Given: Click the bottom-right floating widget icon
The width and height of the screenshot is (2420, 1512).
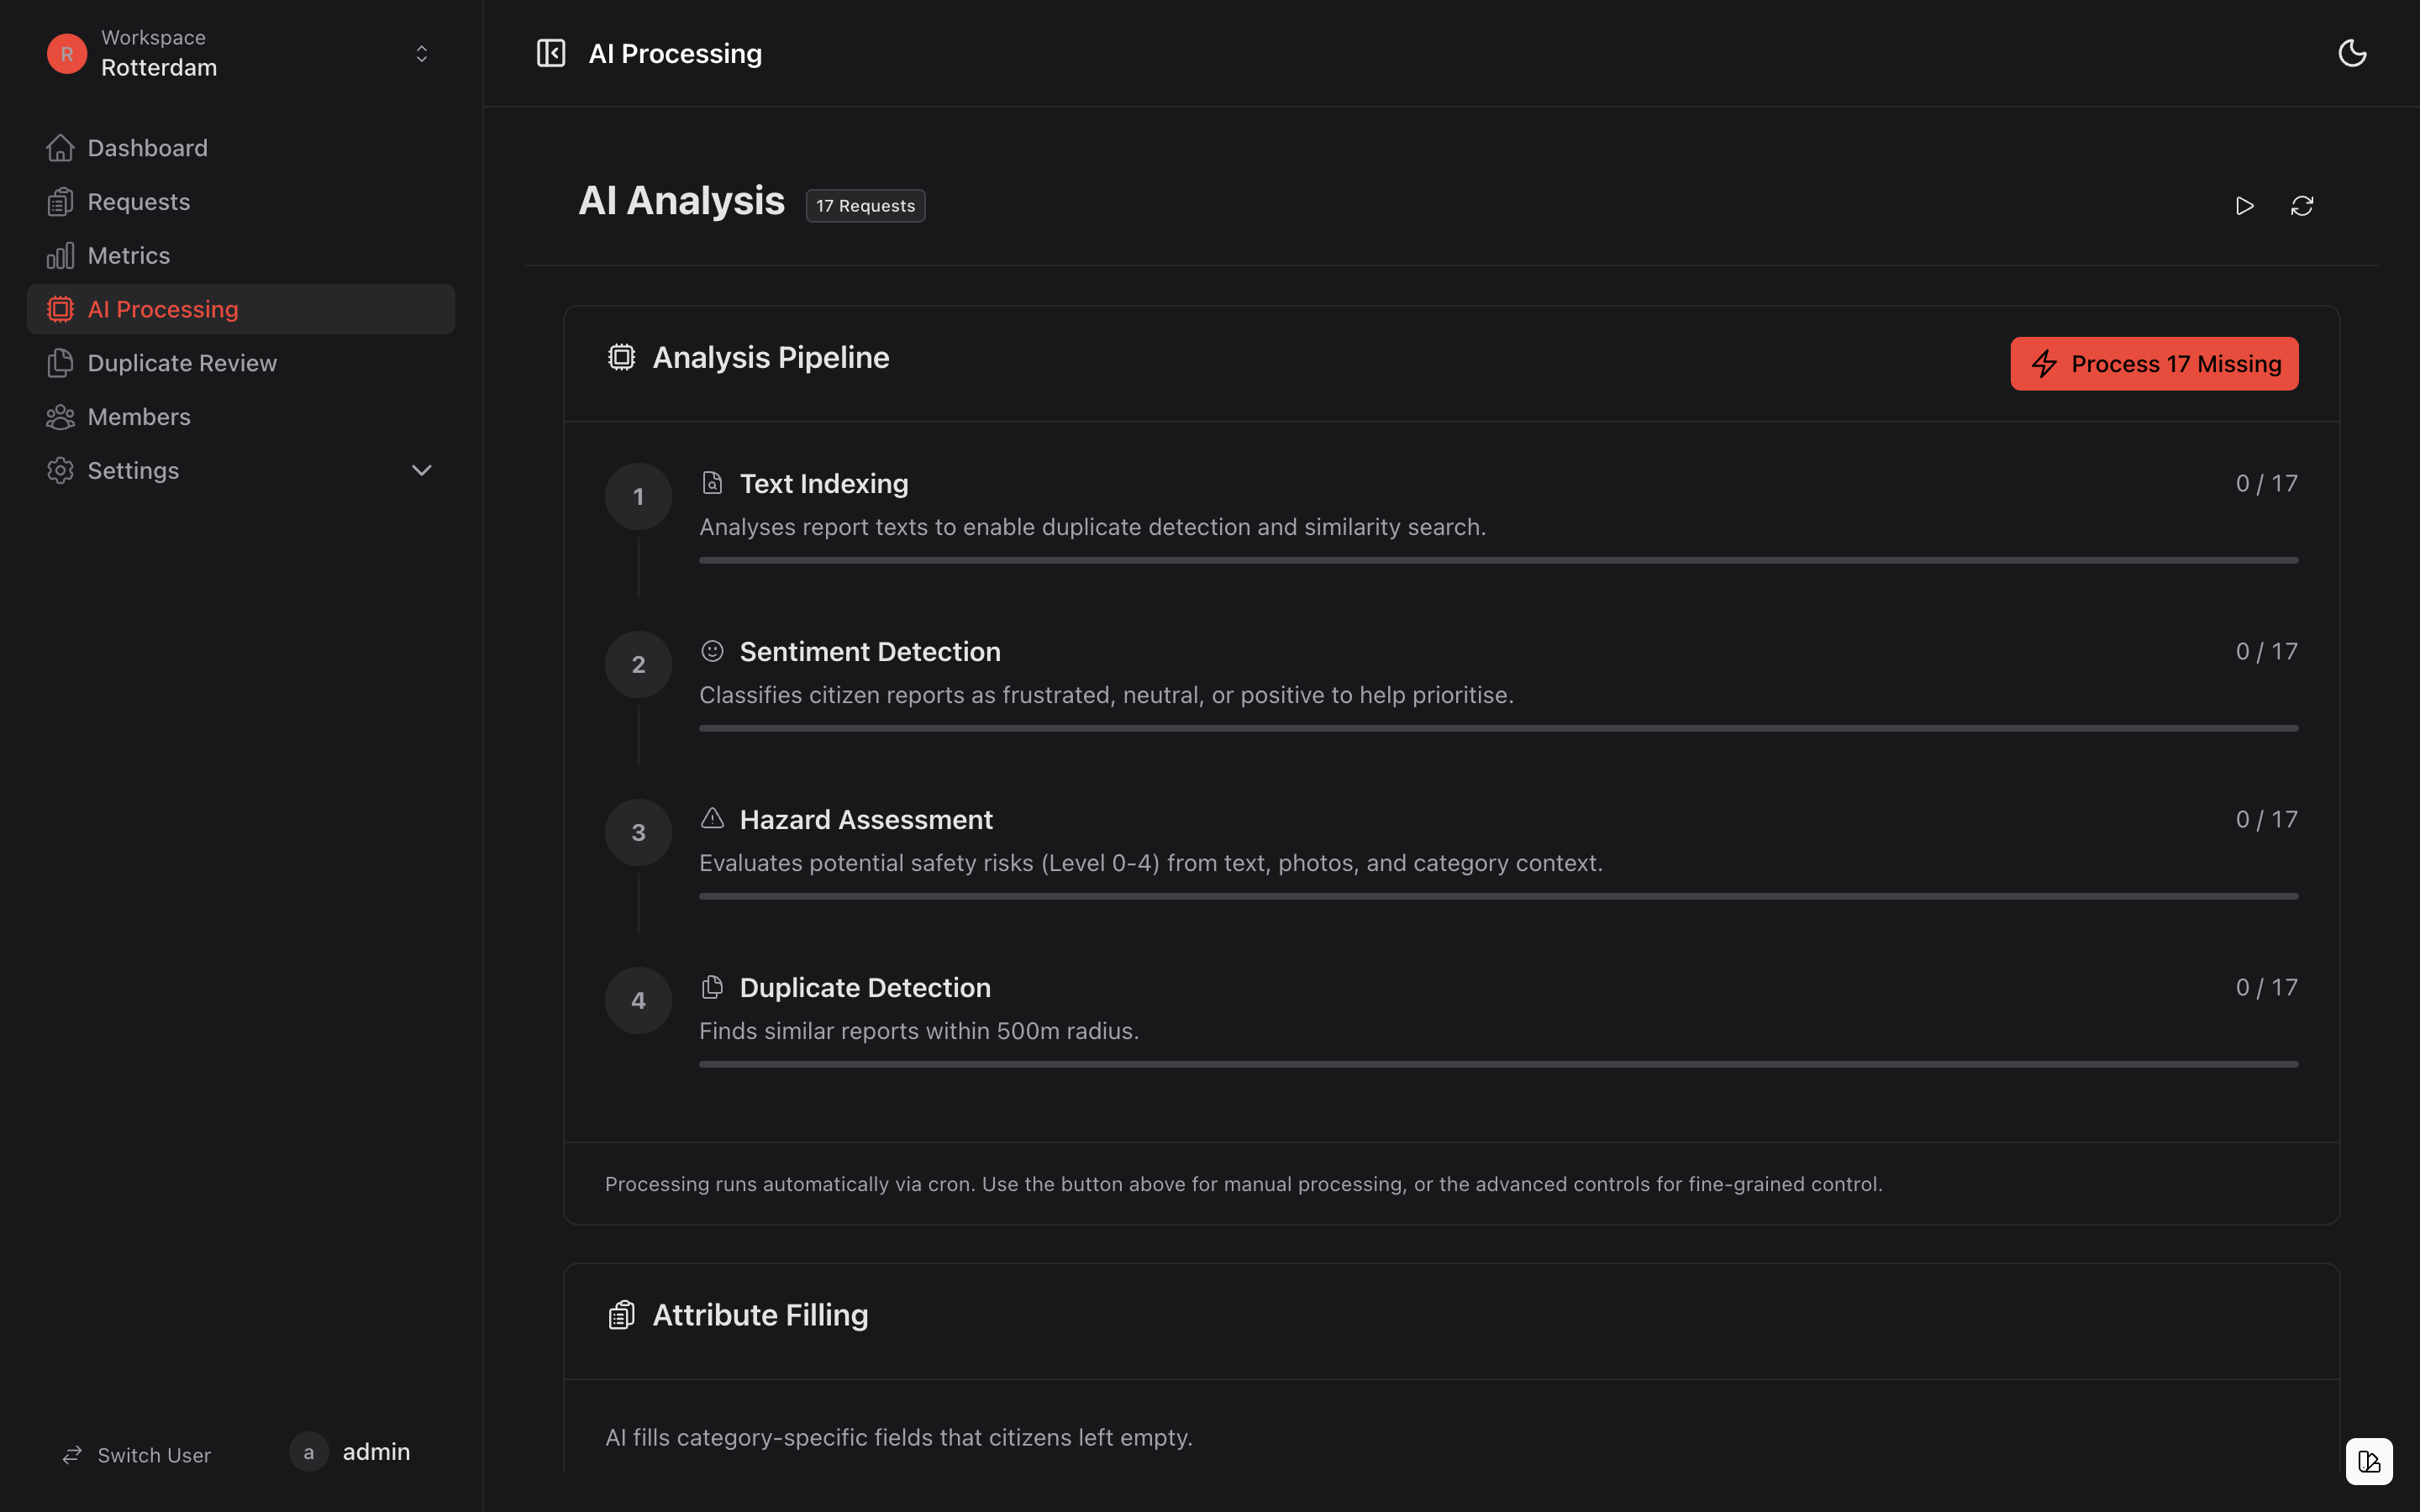Looking at the screenshot, I should (2369, 1462).
